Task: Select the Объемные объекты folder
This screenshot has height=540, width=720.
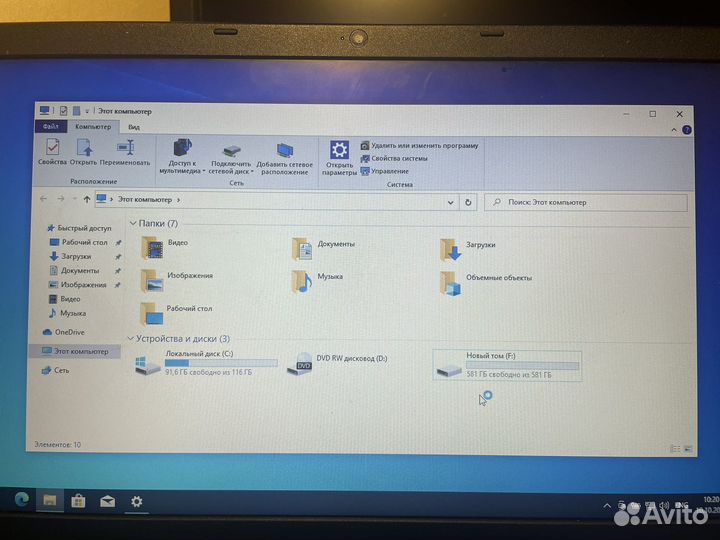Action: click(x=485, y=283)
